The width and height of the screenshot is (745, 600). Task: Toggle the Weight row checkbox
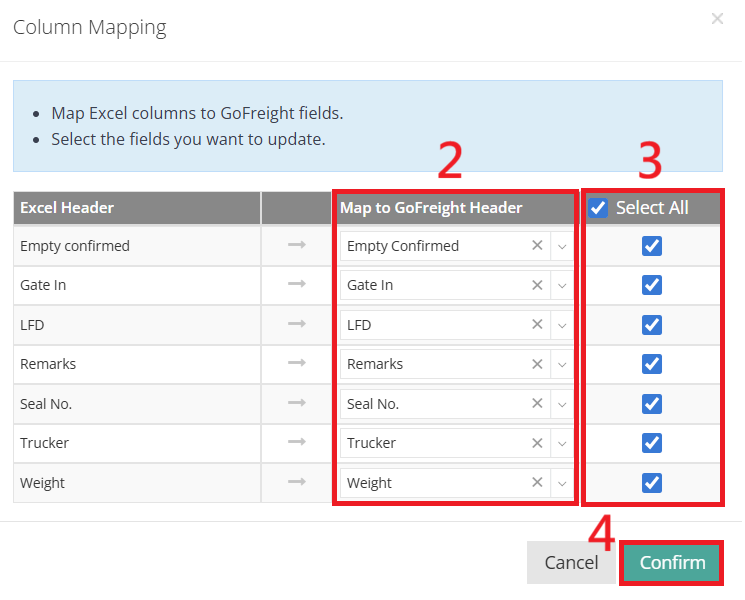651,483
